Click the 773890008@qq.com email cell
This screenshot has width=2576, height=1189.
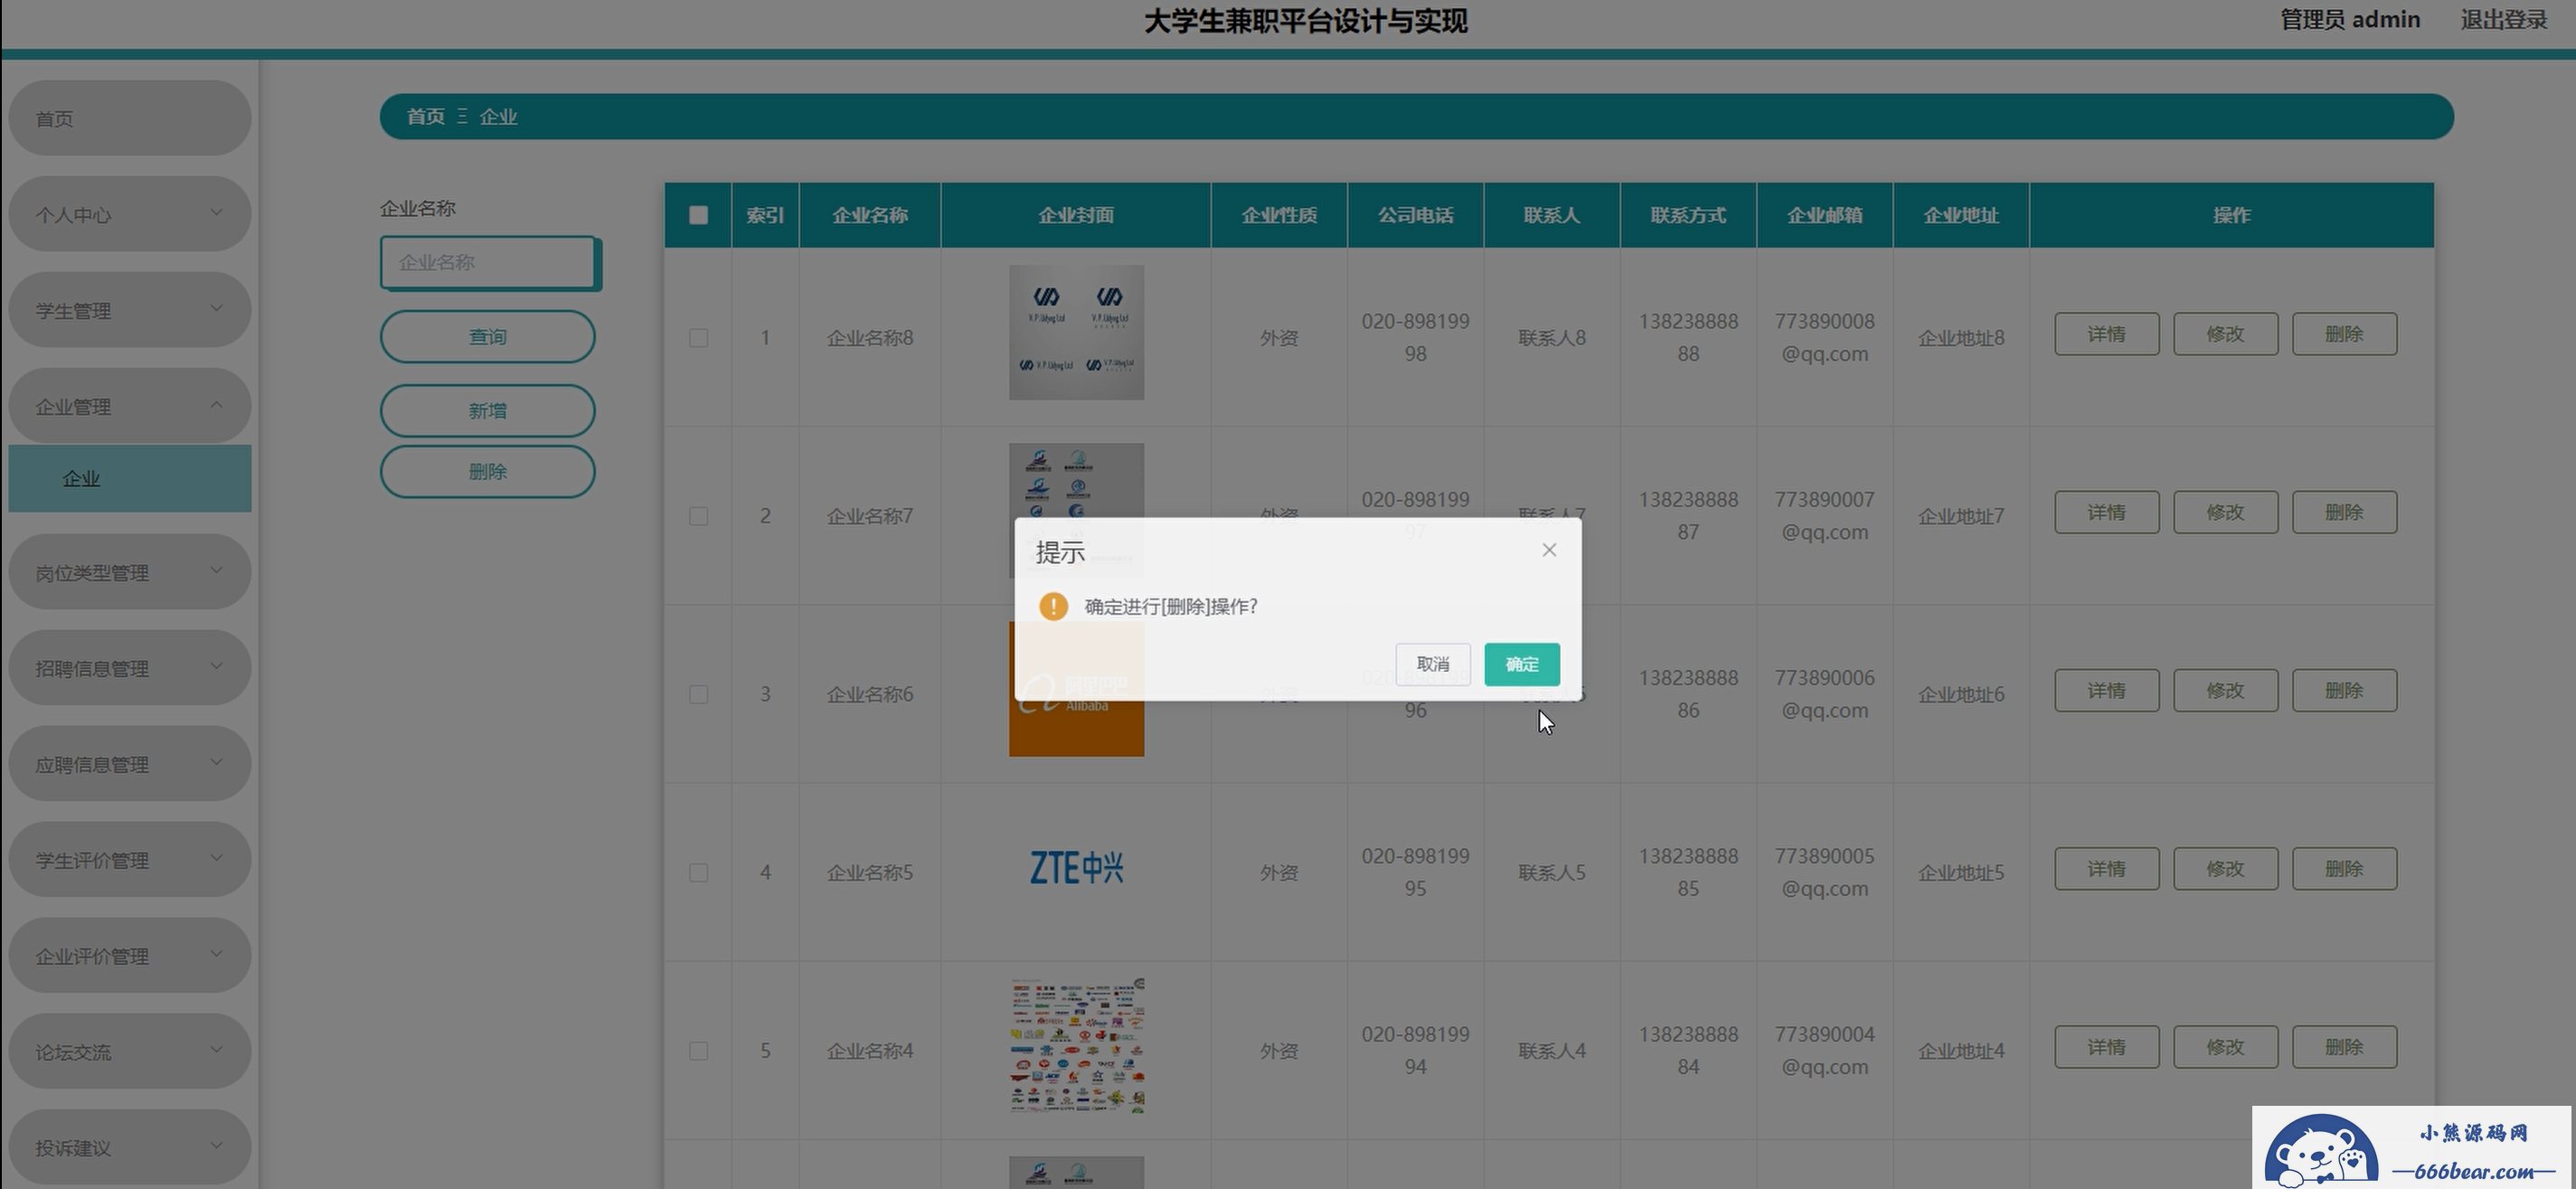[x=1824, y=338]
